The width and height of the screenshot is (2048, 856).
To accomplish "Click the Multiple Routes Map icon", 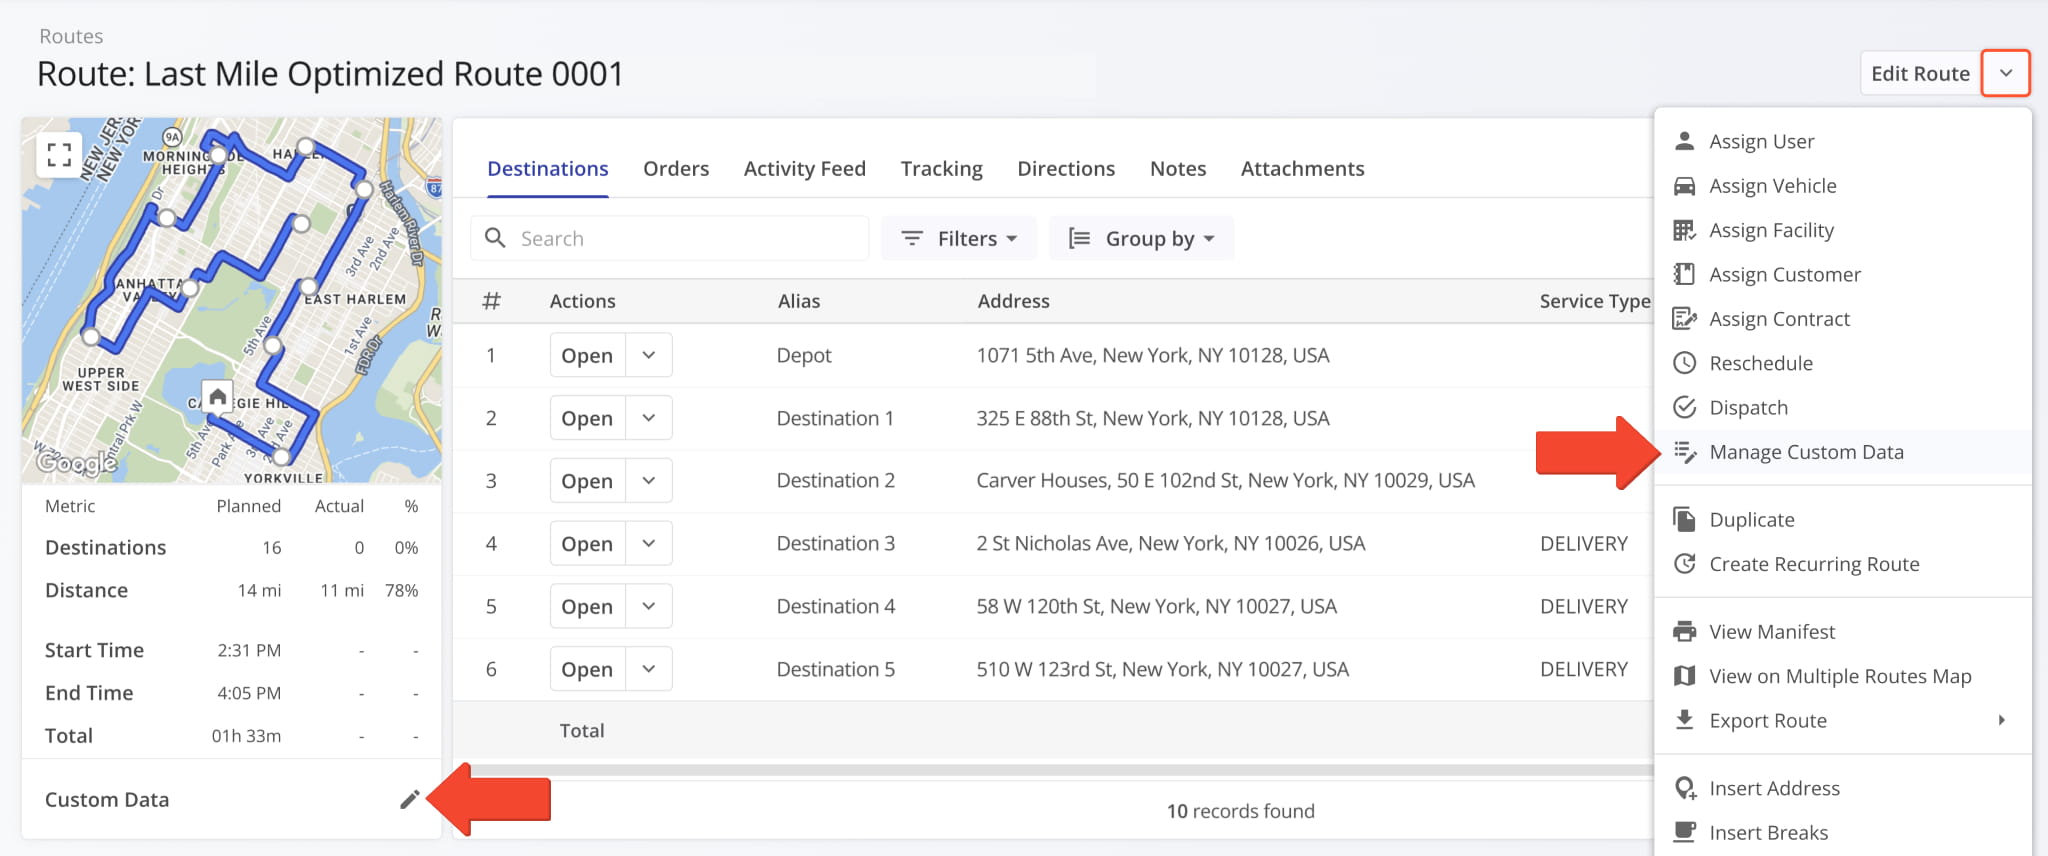I will click(x=1684, y=676).
